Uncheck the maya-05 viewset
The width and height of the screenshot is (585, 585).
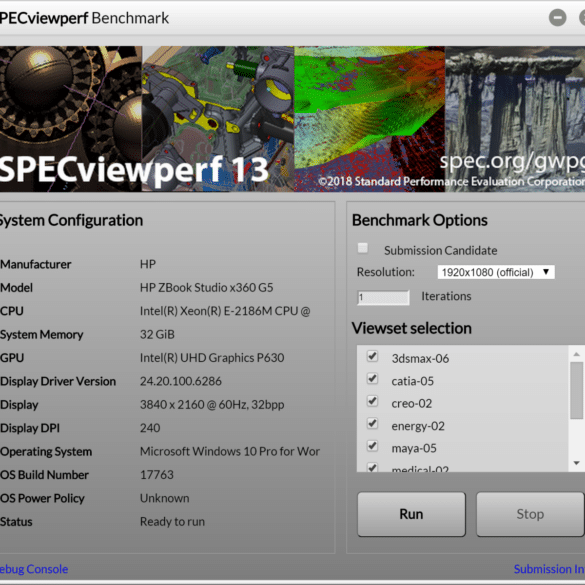point(372,446)
